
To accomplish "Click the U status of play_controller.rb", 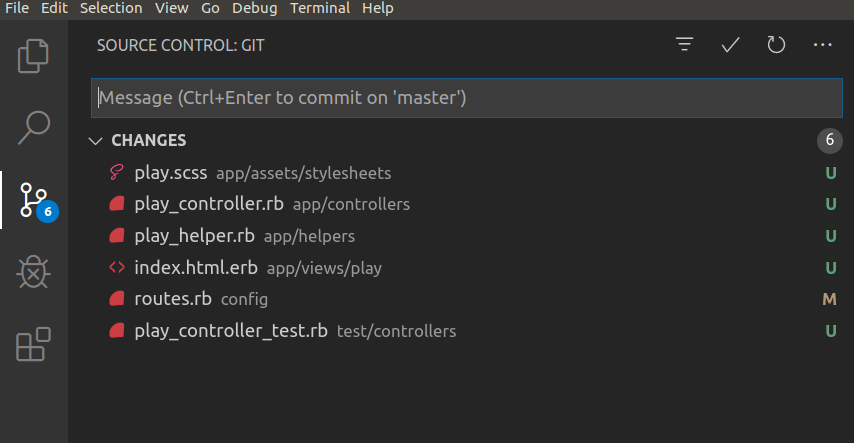I will point(831,204).
